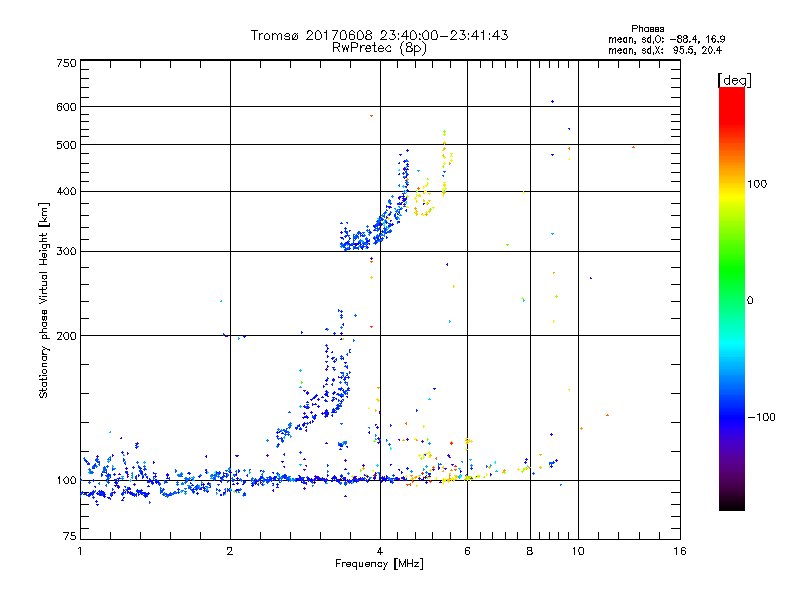Select the RwPretec (8p) subtitle
The height and width of the screenshot is (600, 800).
pos(380,47)
